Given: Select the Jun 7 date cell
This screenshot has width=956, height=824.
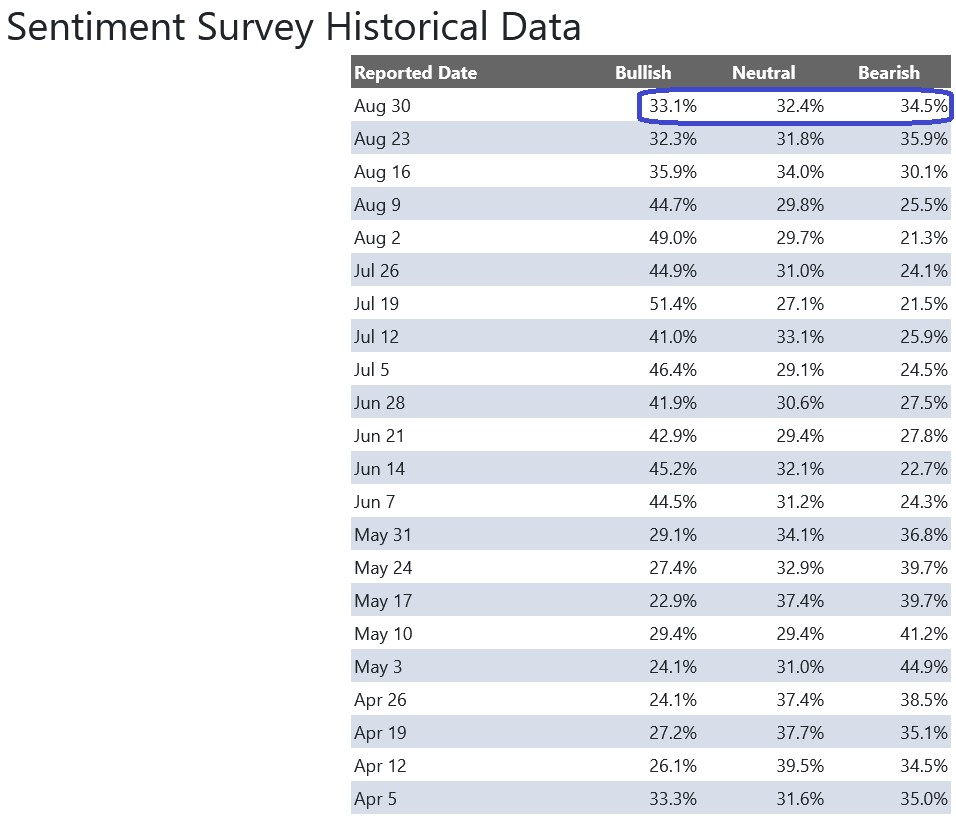Looking at the screenshot, I should [x=374, y=502].
